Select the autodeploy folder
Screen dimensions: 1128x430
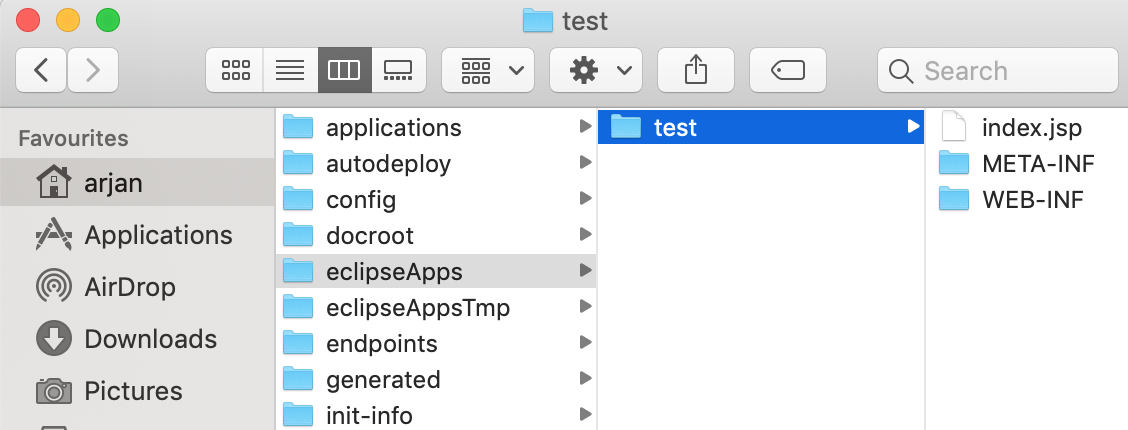pyautogui.click(x=388, y=163)
